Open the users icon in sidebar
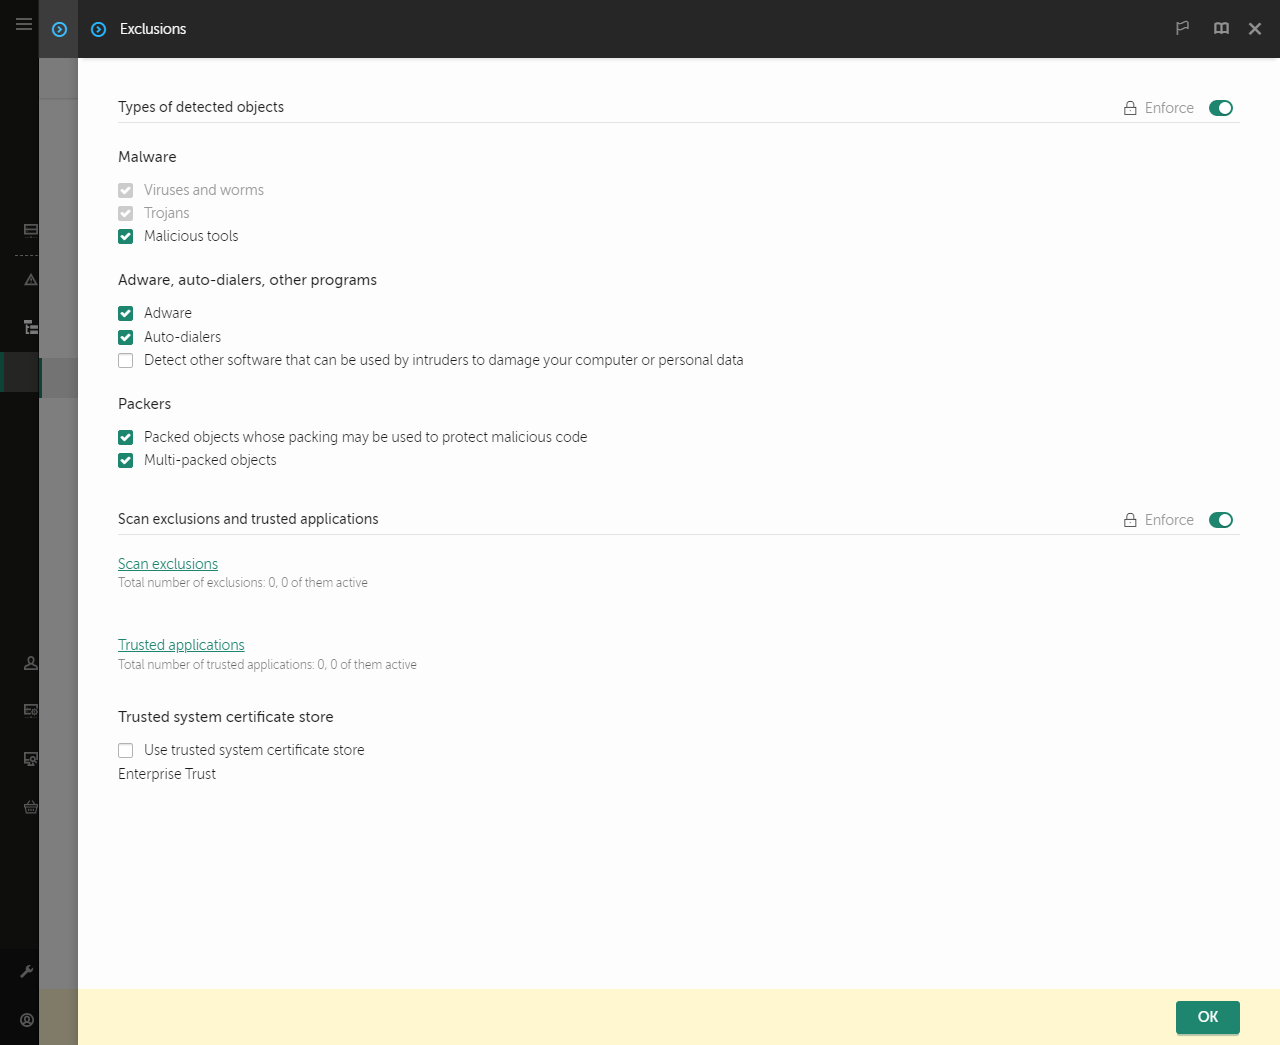Screen dimensions: 1280x1045 pyautogui.click(x=30, y=662)
